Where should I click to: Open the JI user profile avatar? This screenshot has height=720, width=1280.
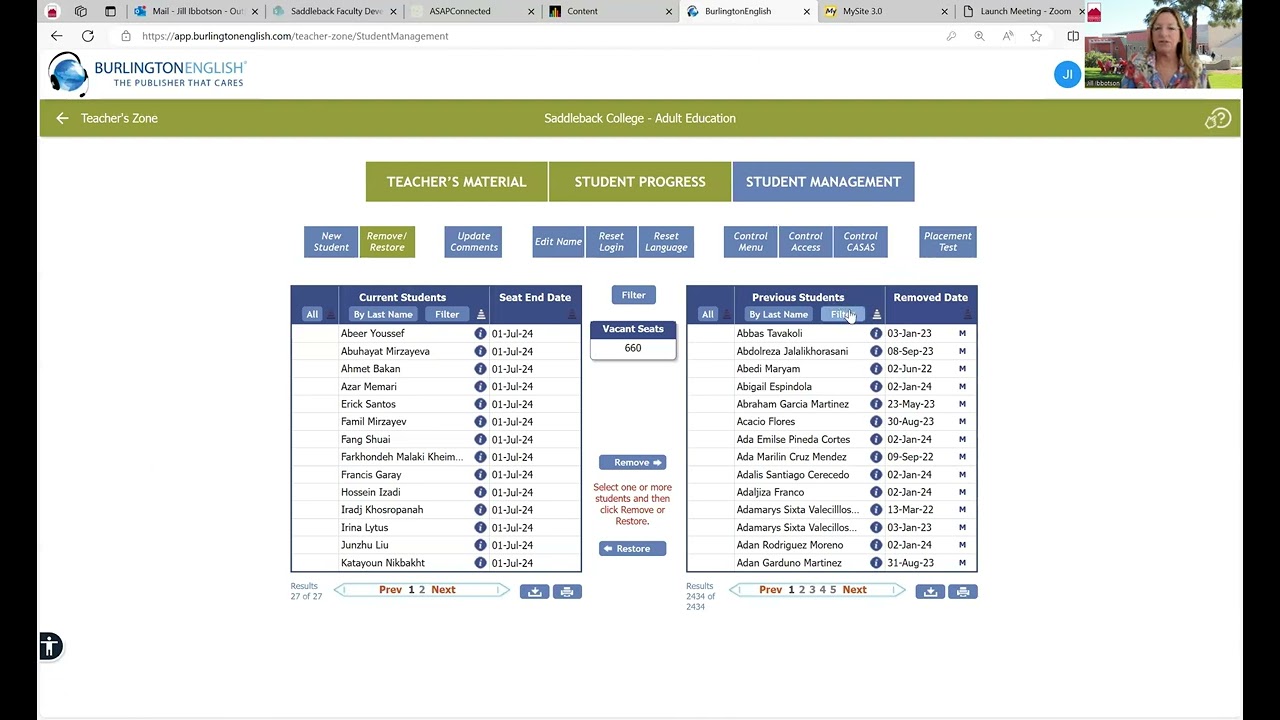point(1067,74)
